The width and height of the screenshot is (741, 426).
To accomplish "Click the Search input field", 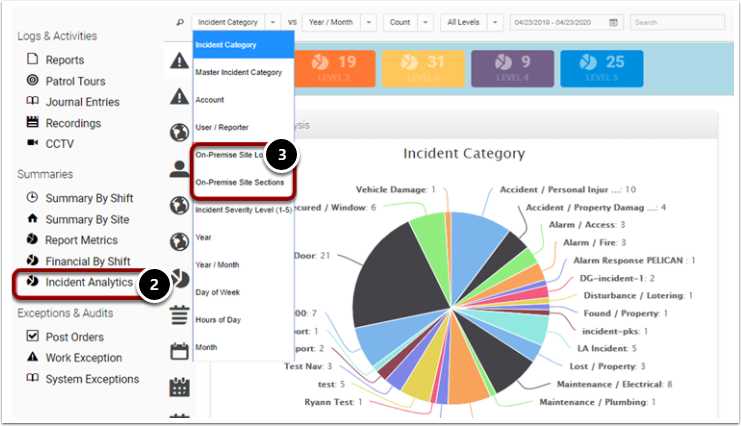I will [677, 22].
